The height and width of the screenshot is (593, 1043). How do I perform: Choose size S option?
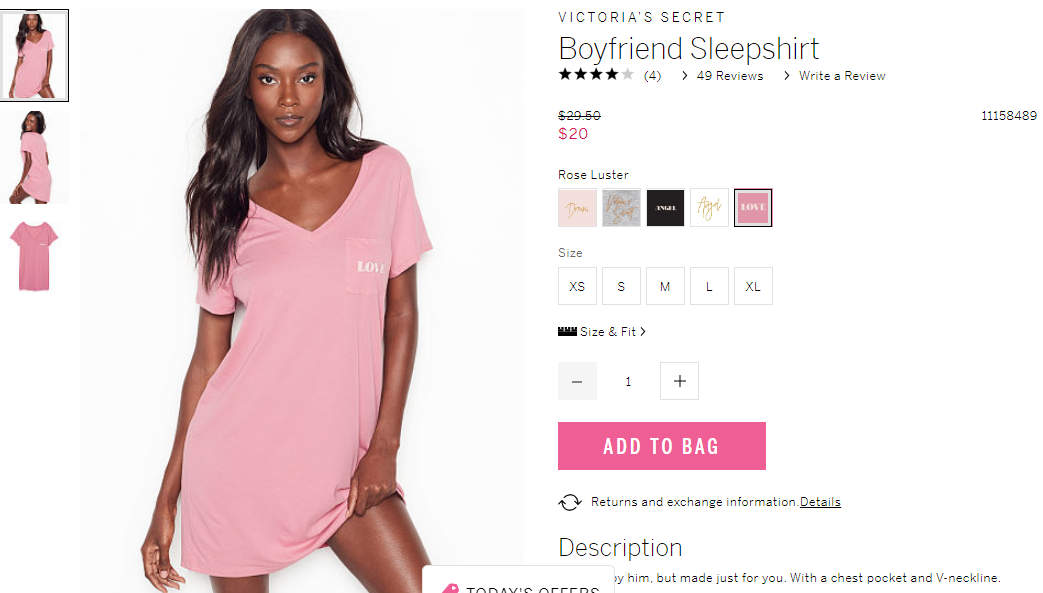click(621, 286)
